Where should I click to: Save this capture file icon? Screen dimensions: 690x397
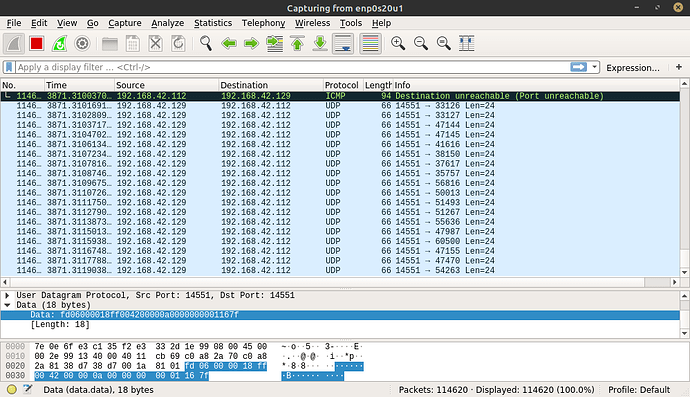pyautogui.click(x=132, y=44)
